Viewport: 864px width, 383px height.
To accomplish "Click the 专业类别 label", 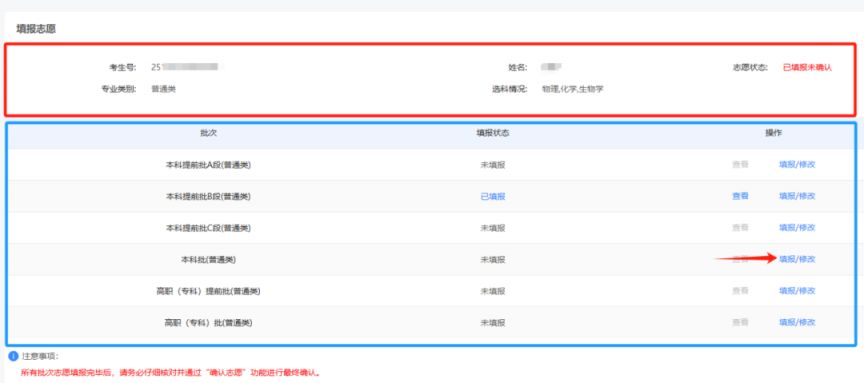I will pyautogui.click(x=118, y=89).
